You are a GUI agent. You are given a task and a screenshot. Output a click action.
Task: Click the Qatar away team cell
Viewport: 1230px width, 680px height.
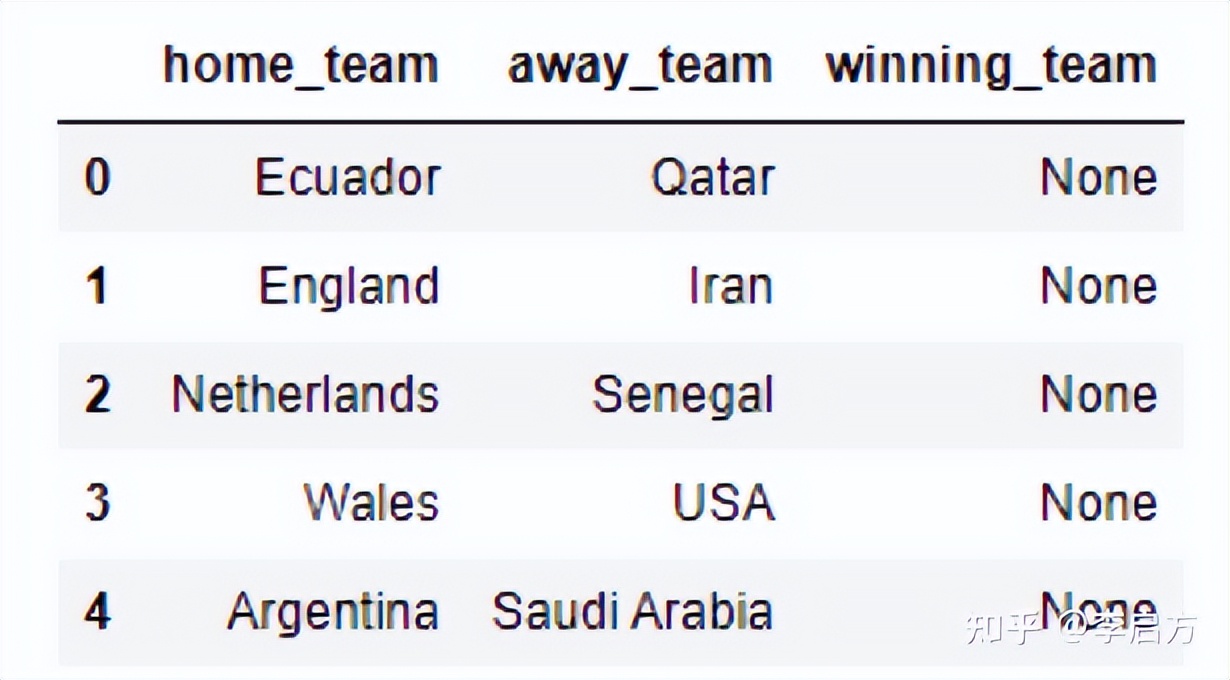(x=712, y=178)
